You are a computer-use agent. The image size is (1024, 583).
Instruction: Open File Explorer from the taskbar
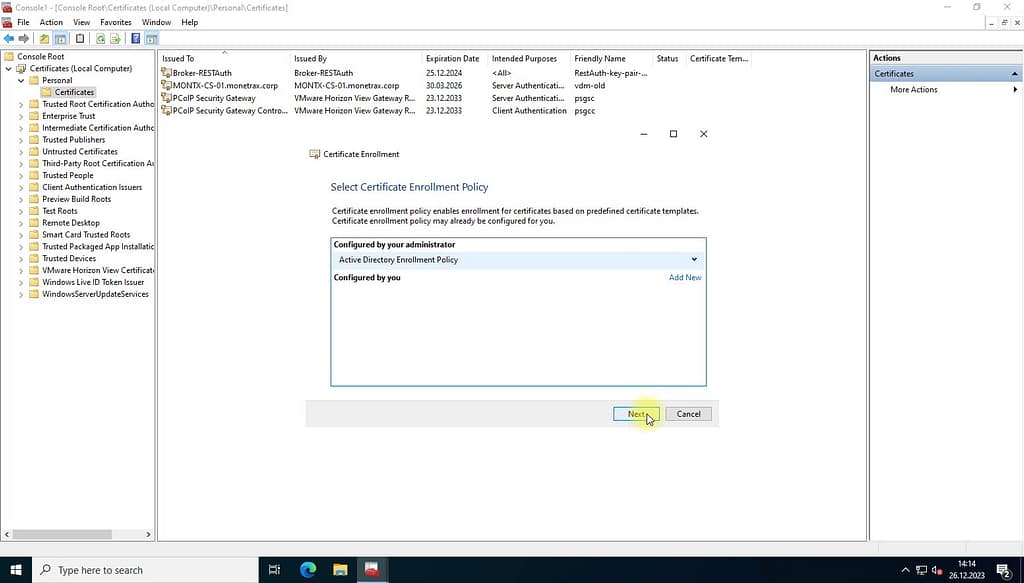pyautogui.click(x=339, y=570)
